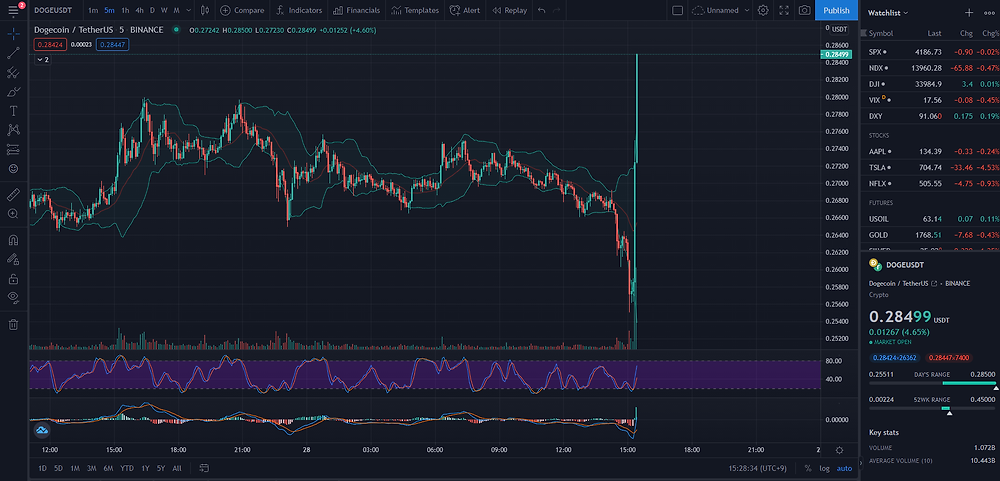This screenshot has height=481, width=1000.
Task: Open the more timeframes dropdown arrow
Action: point(189,10)
